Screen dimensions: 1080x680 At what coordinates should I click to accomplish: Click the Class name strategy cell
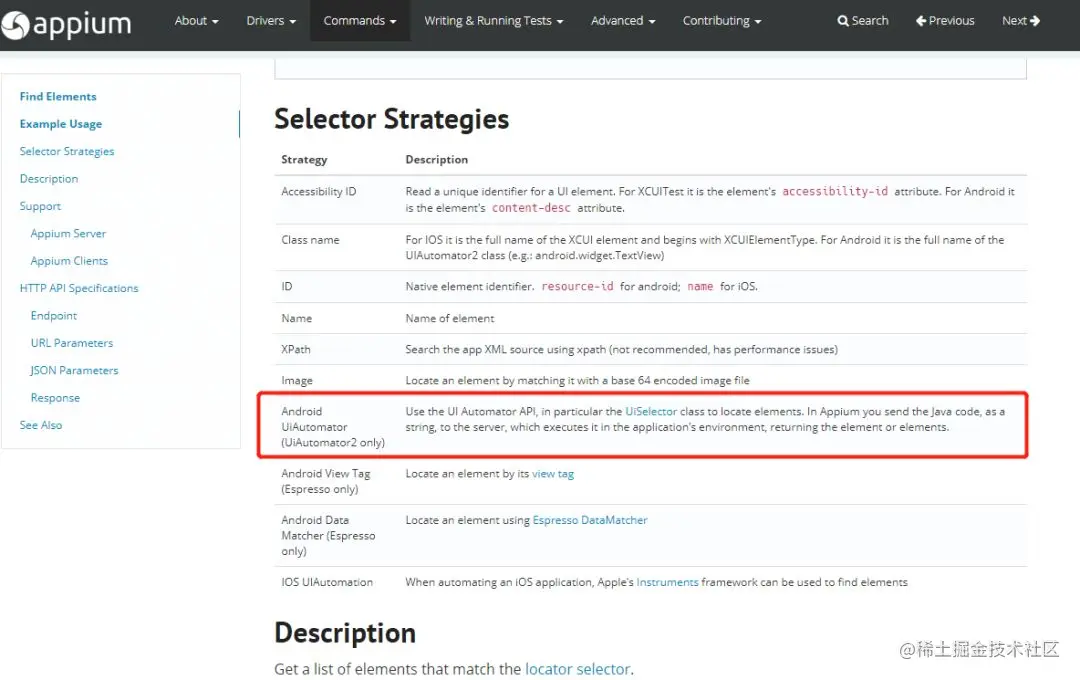coord(310,240)
